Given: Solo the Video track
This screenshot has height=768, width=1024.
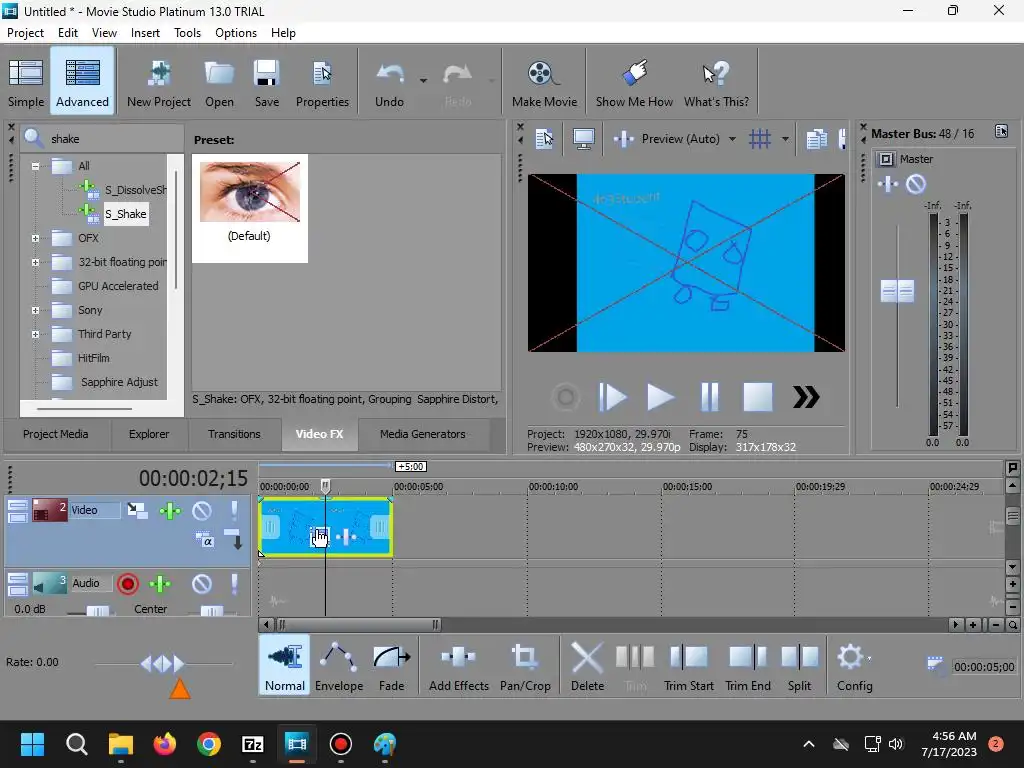Looking at the screenshot, I should point(234,511).
